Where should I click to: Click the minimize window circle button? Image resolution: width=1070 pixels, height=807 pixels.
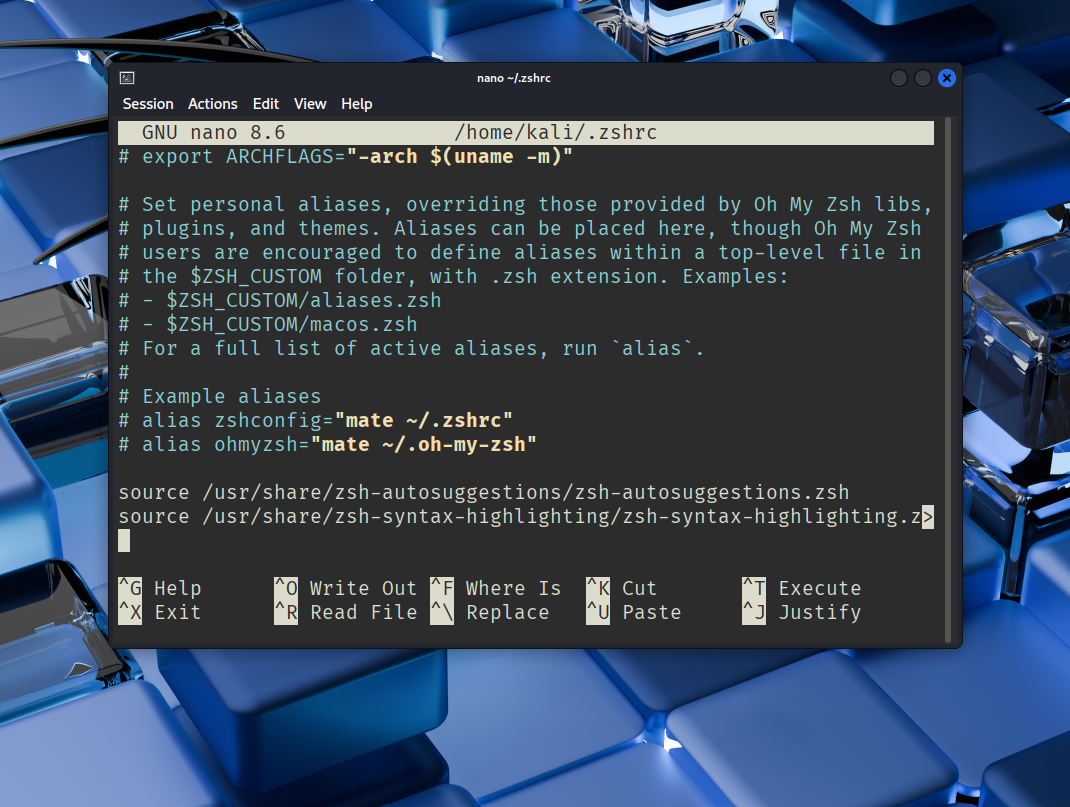pos(899,78)
